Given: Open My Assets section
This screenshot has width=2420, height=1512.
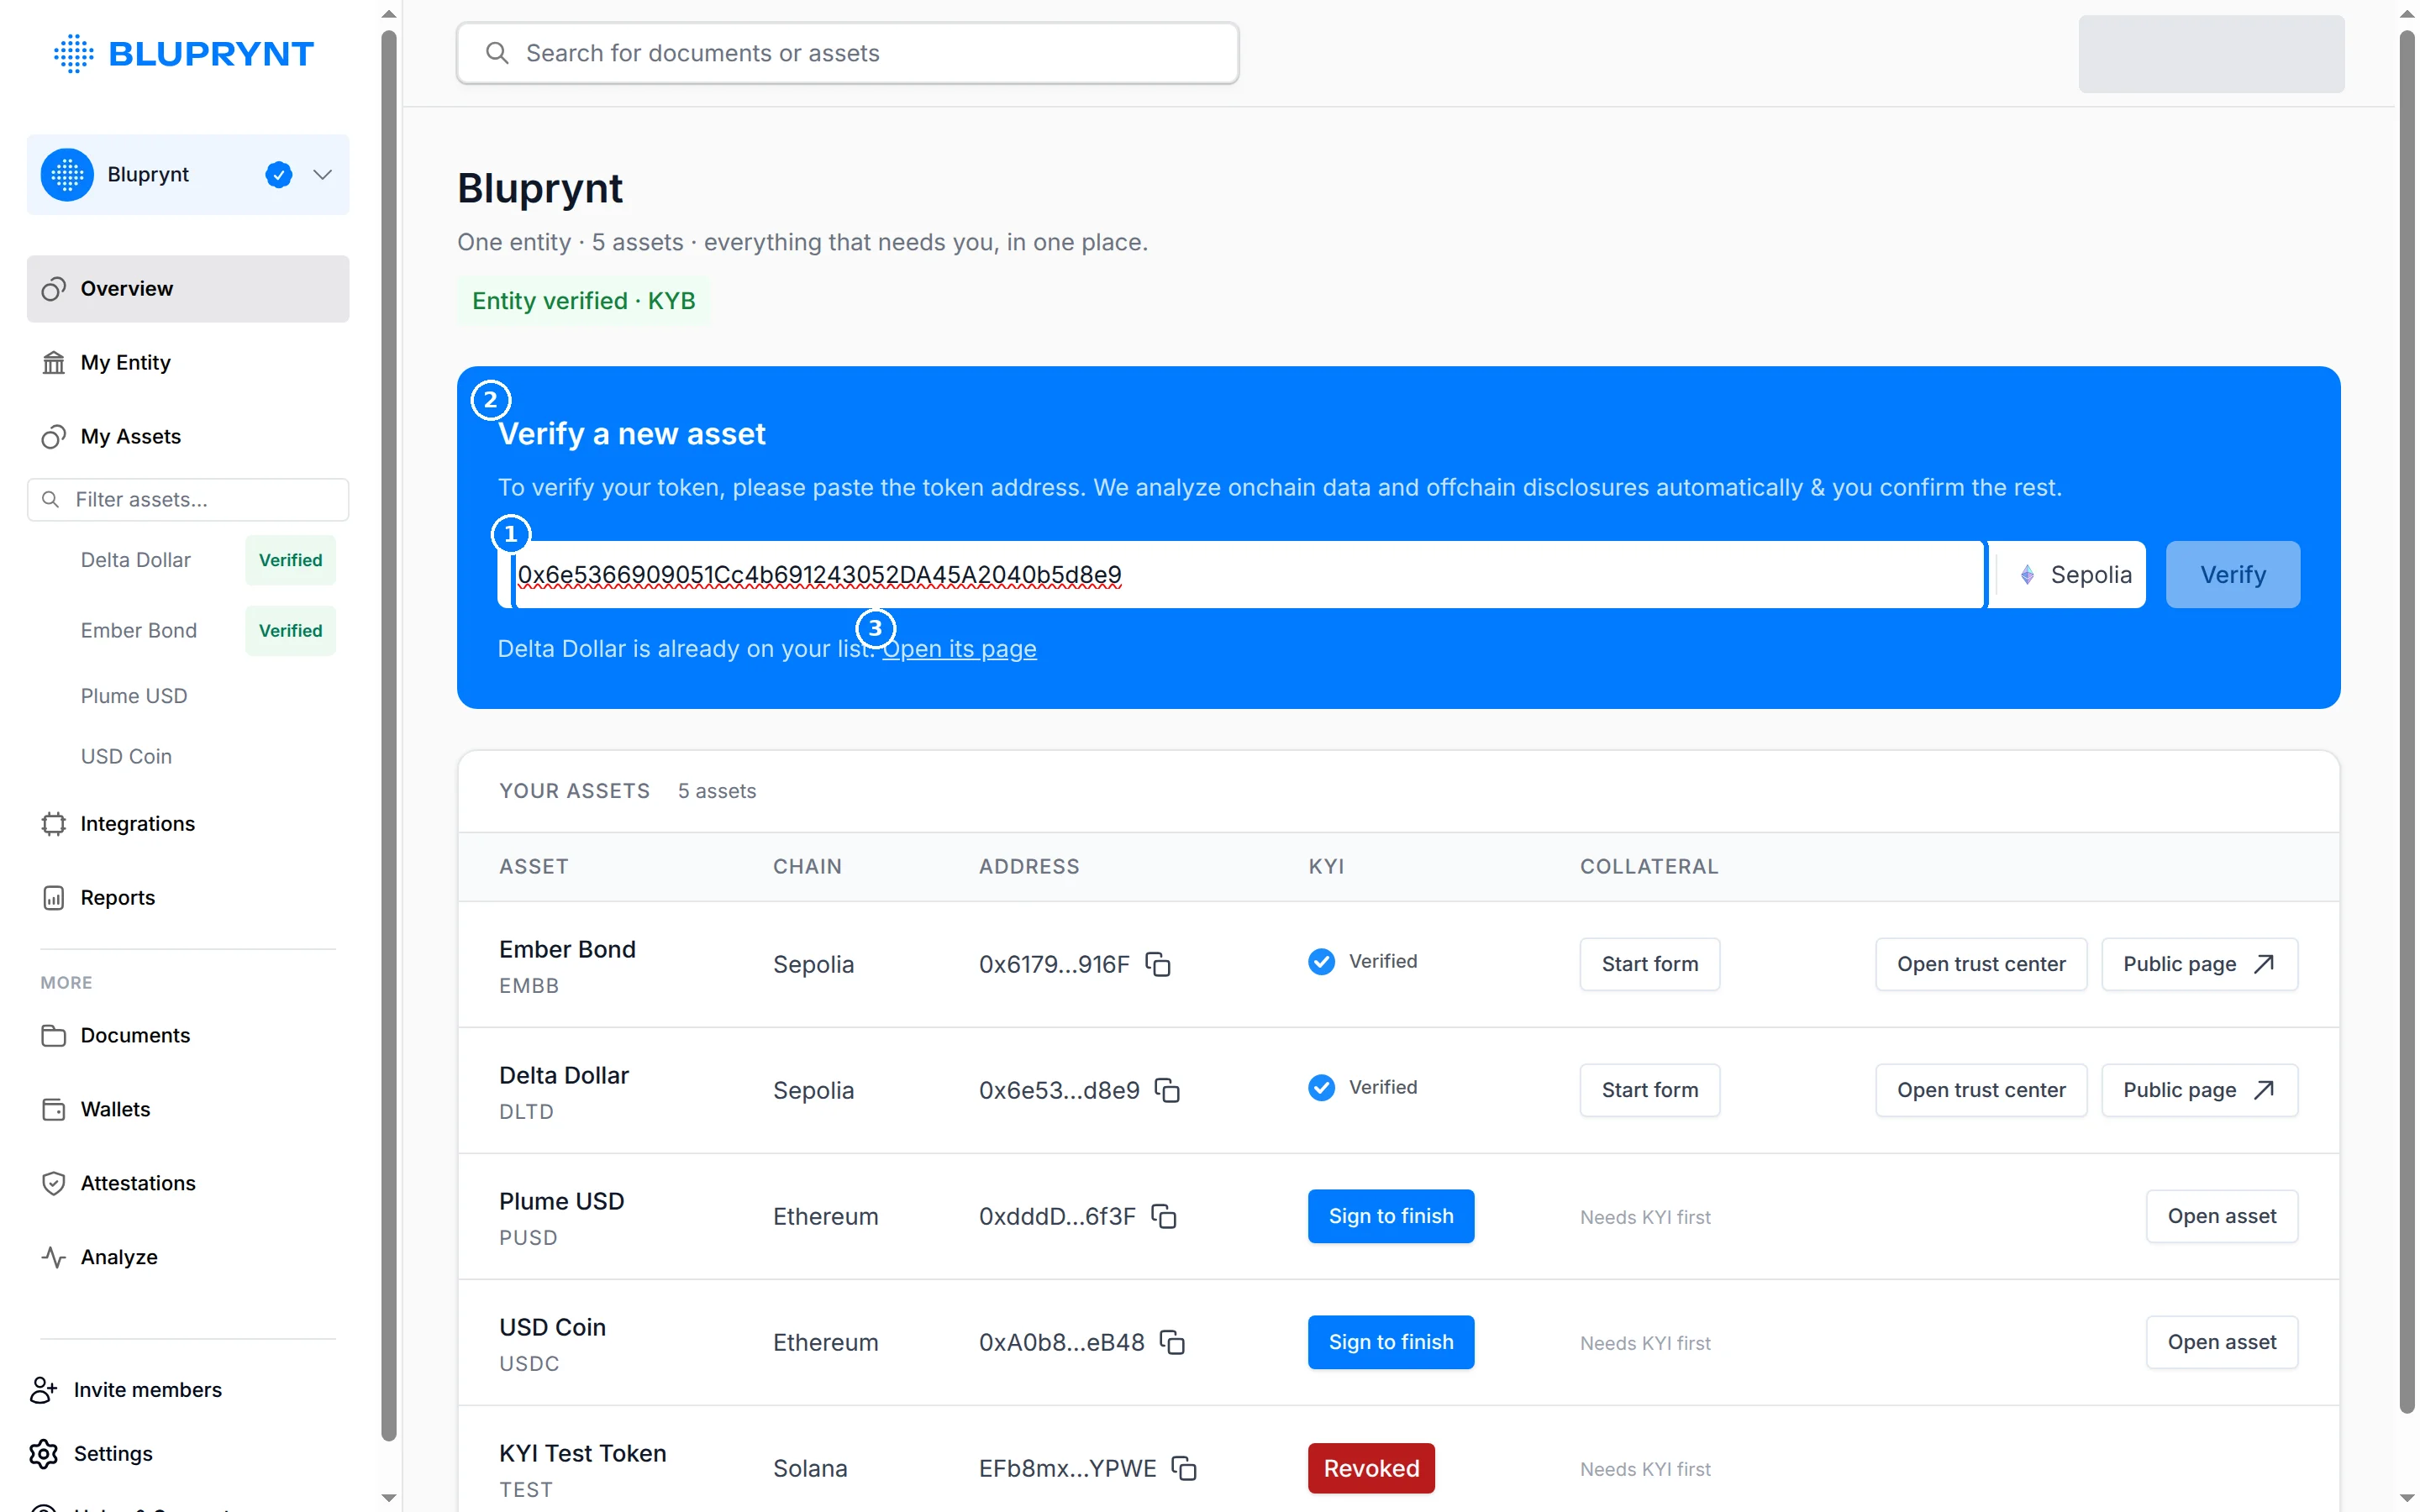Looking at the screenshot, I should coord(188,436).
